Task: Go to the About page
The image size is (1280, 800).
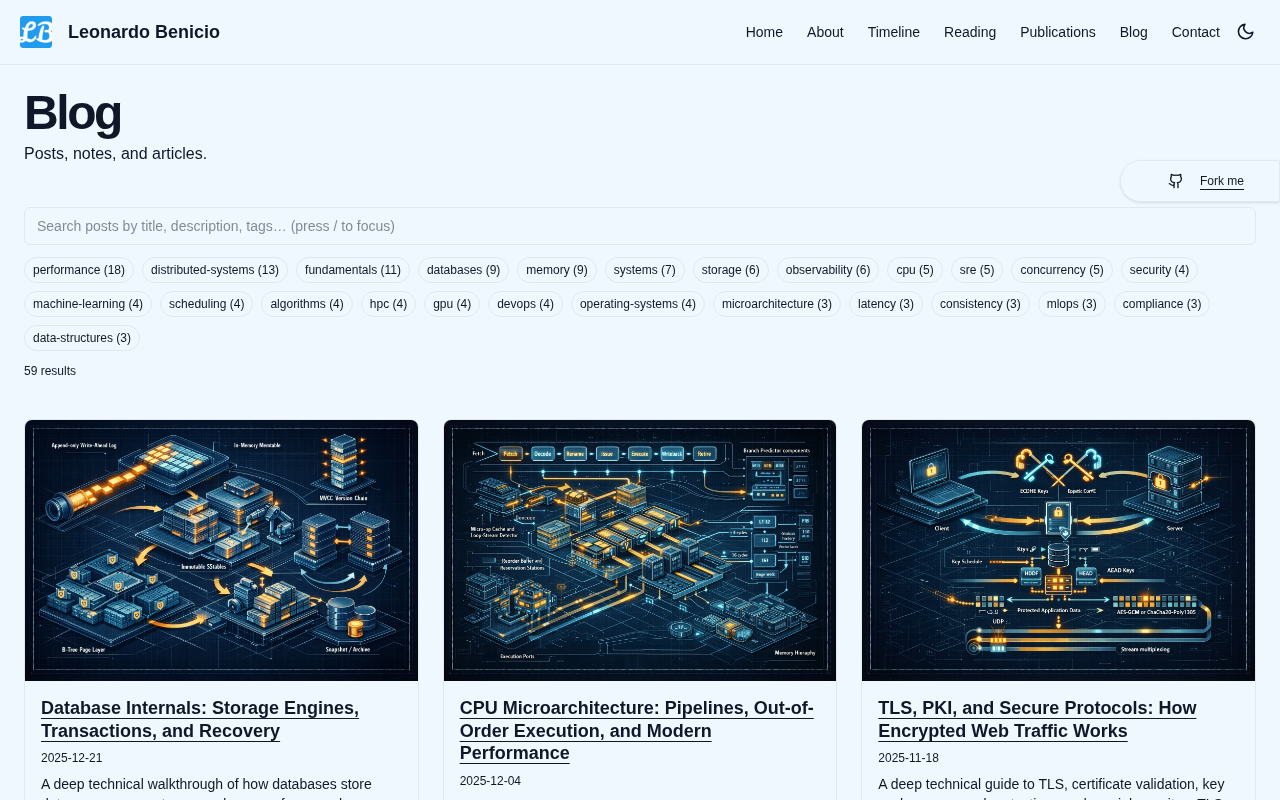Action: coord(825,32)
